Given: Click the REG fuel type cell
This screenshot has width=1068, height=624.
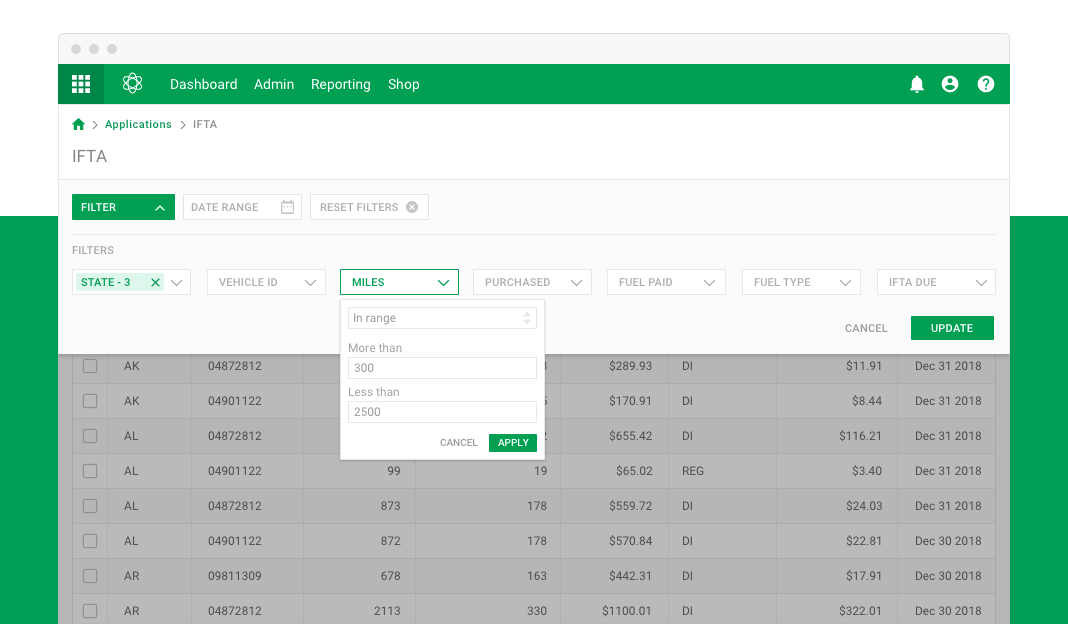Looking at the screenshot, I should [x=693, y=471].
